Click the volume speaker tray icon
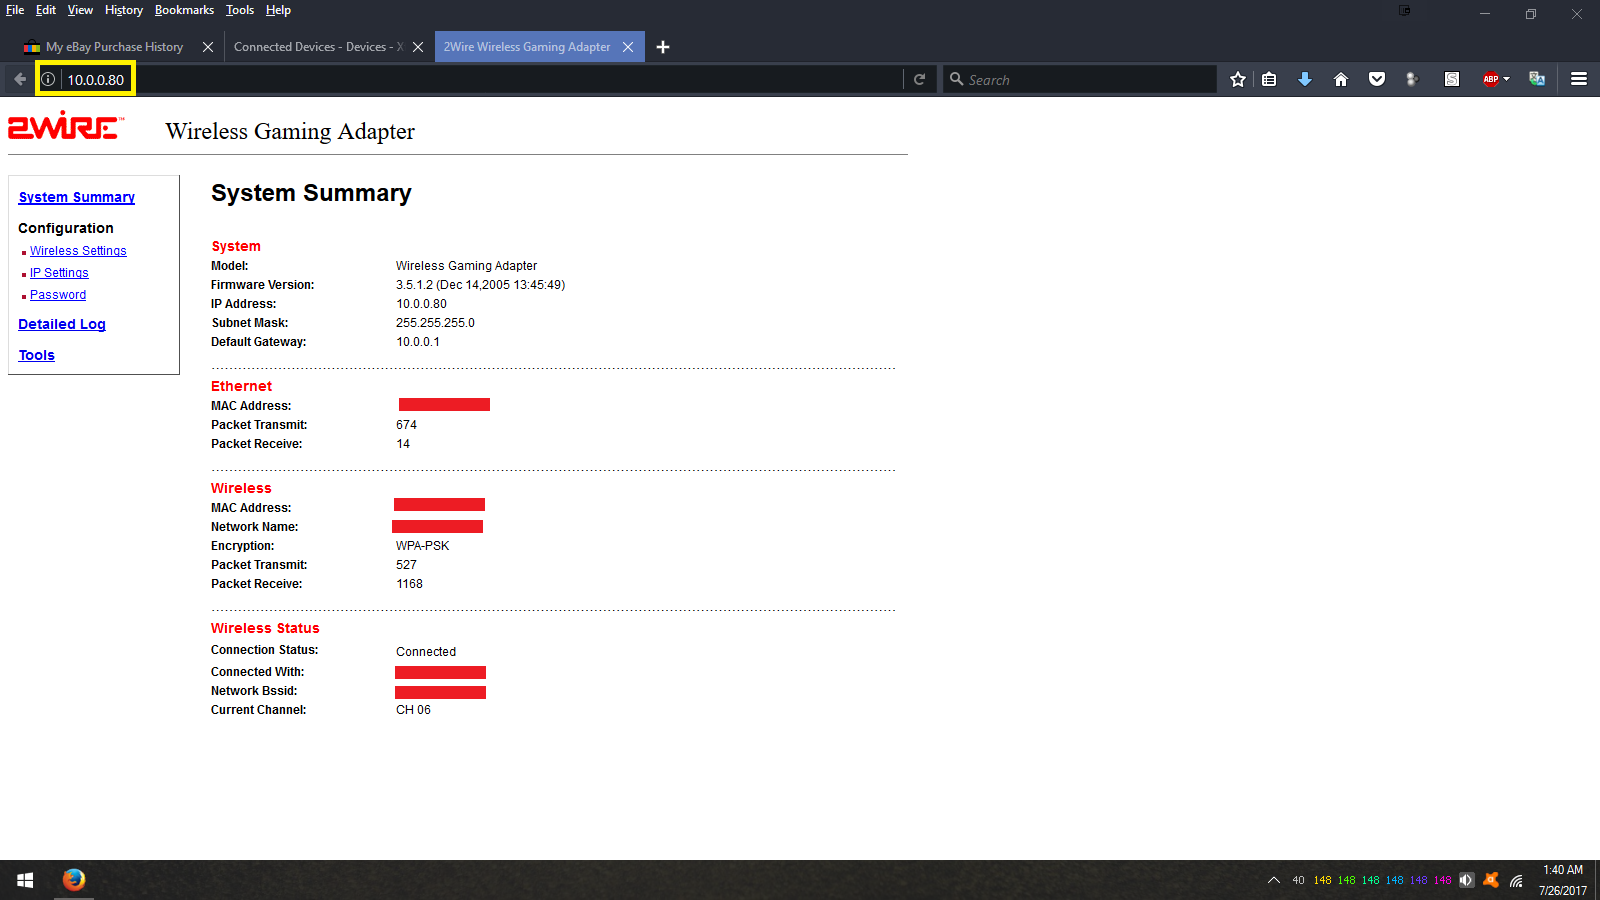The width and height of the screenshot is (1600, 900). (1466, 880)
